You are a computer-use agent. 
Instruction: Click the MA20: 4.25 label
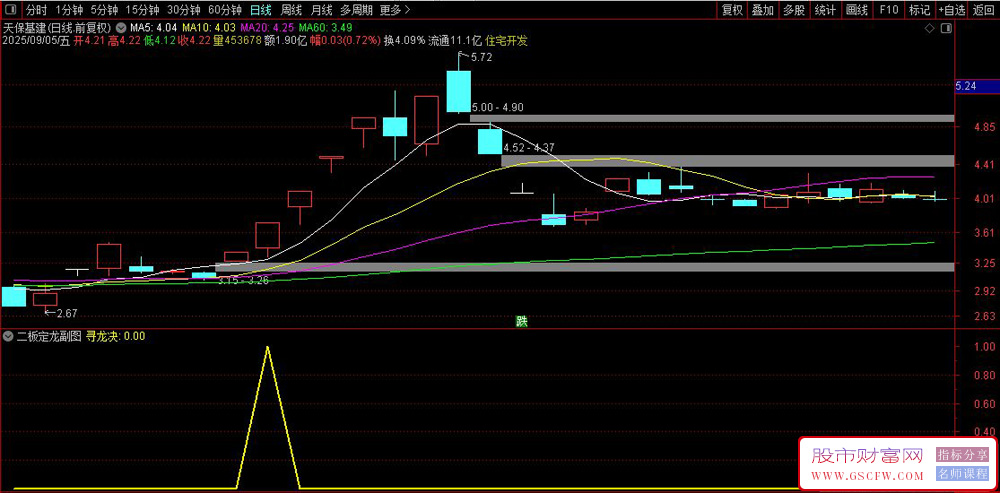tap(267, 28)
